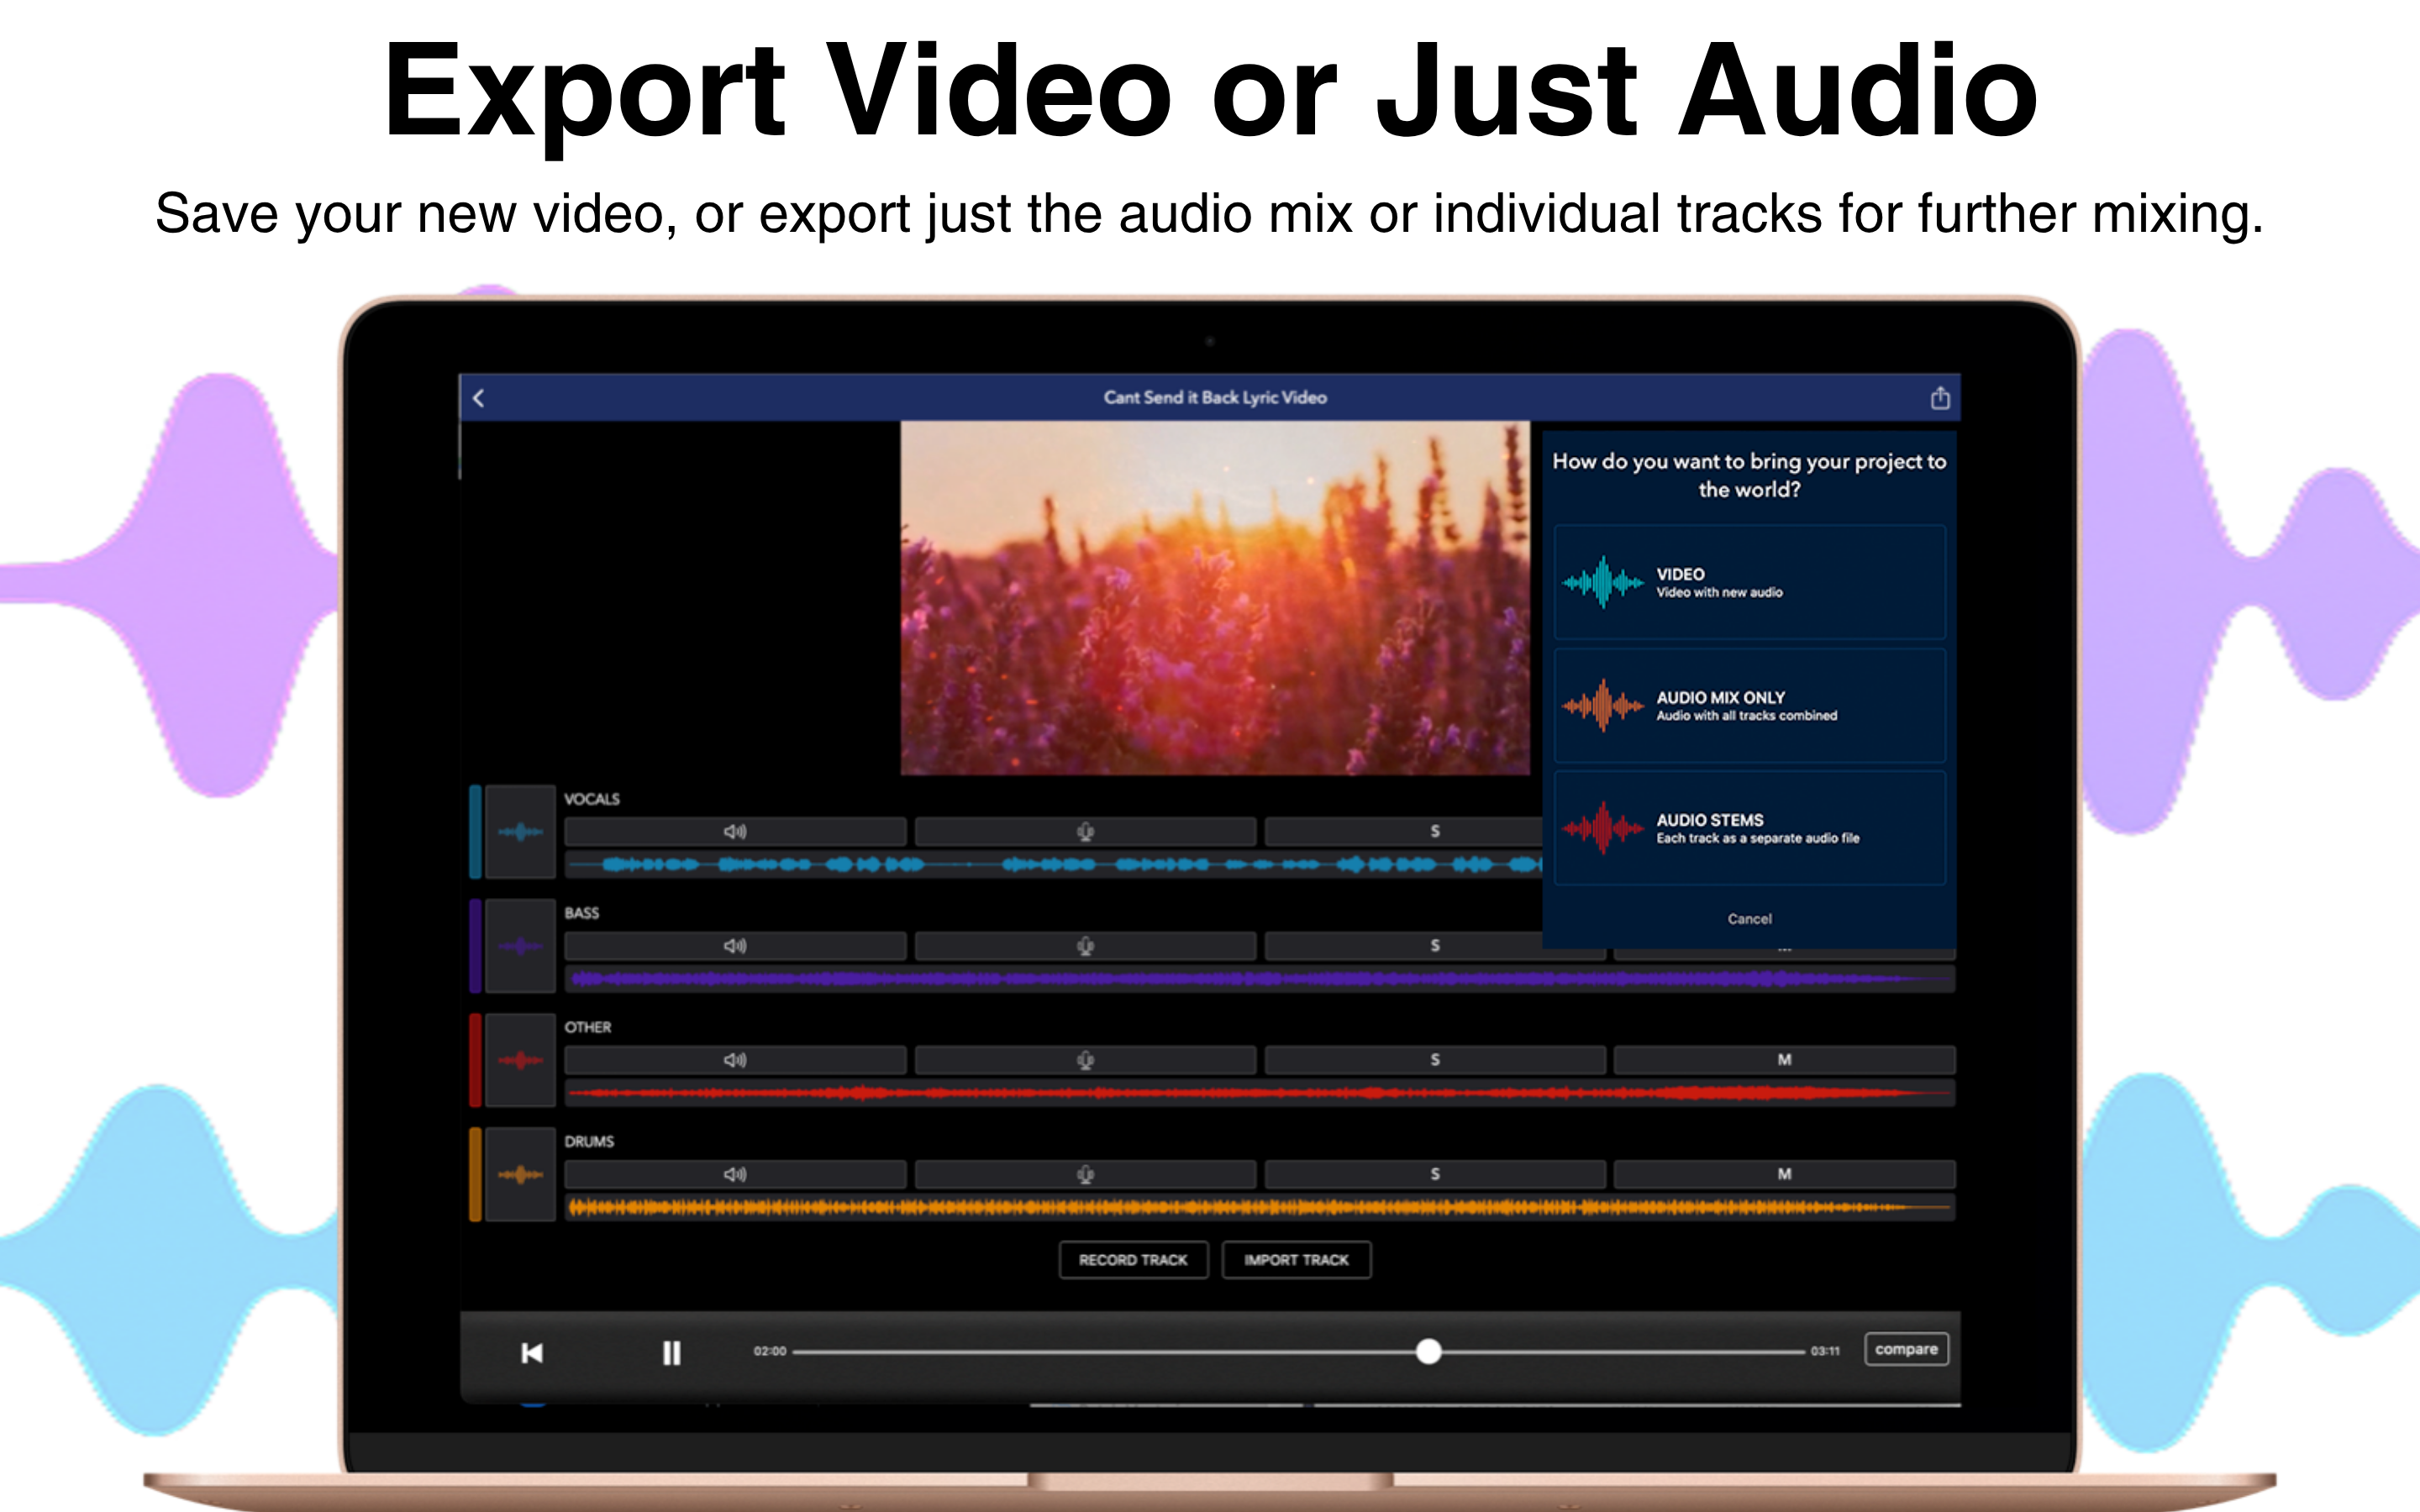Click the orange waveform icon beside AUDIO MIX ONLY

coord(1603,706)
